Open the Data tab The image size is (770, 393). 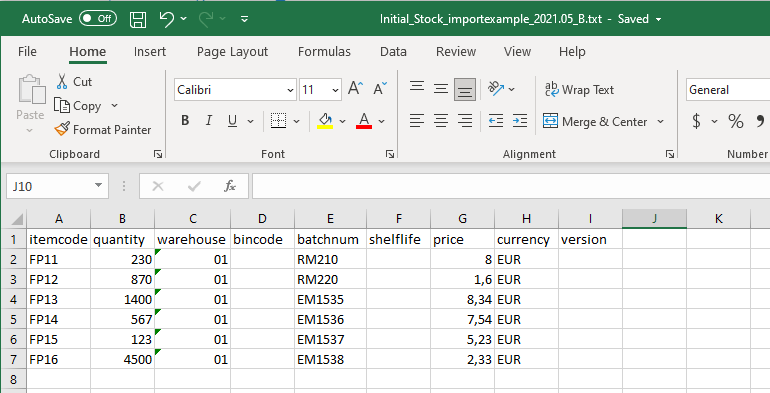pyautogui.click(x=393, y=52)
